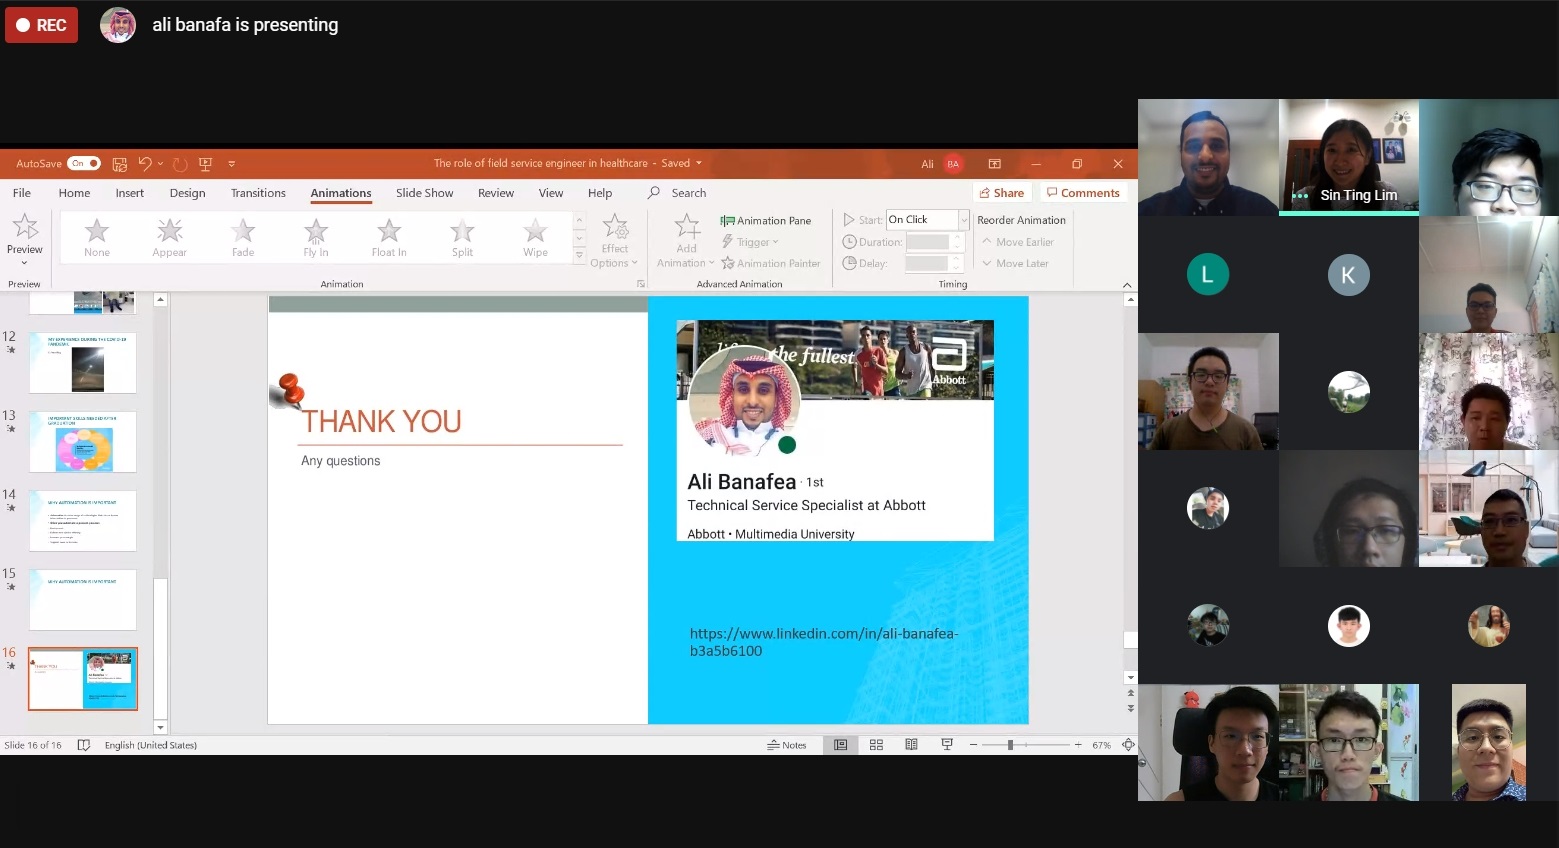Select slide 14 thumbnail
The image size is (1559, 848).
pyautogui.click(x=83, y=521)
